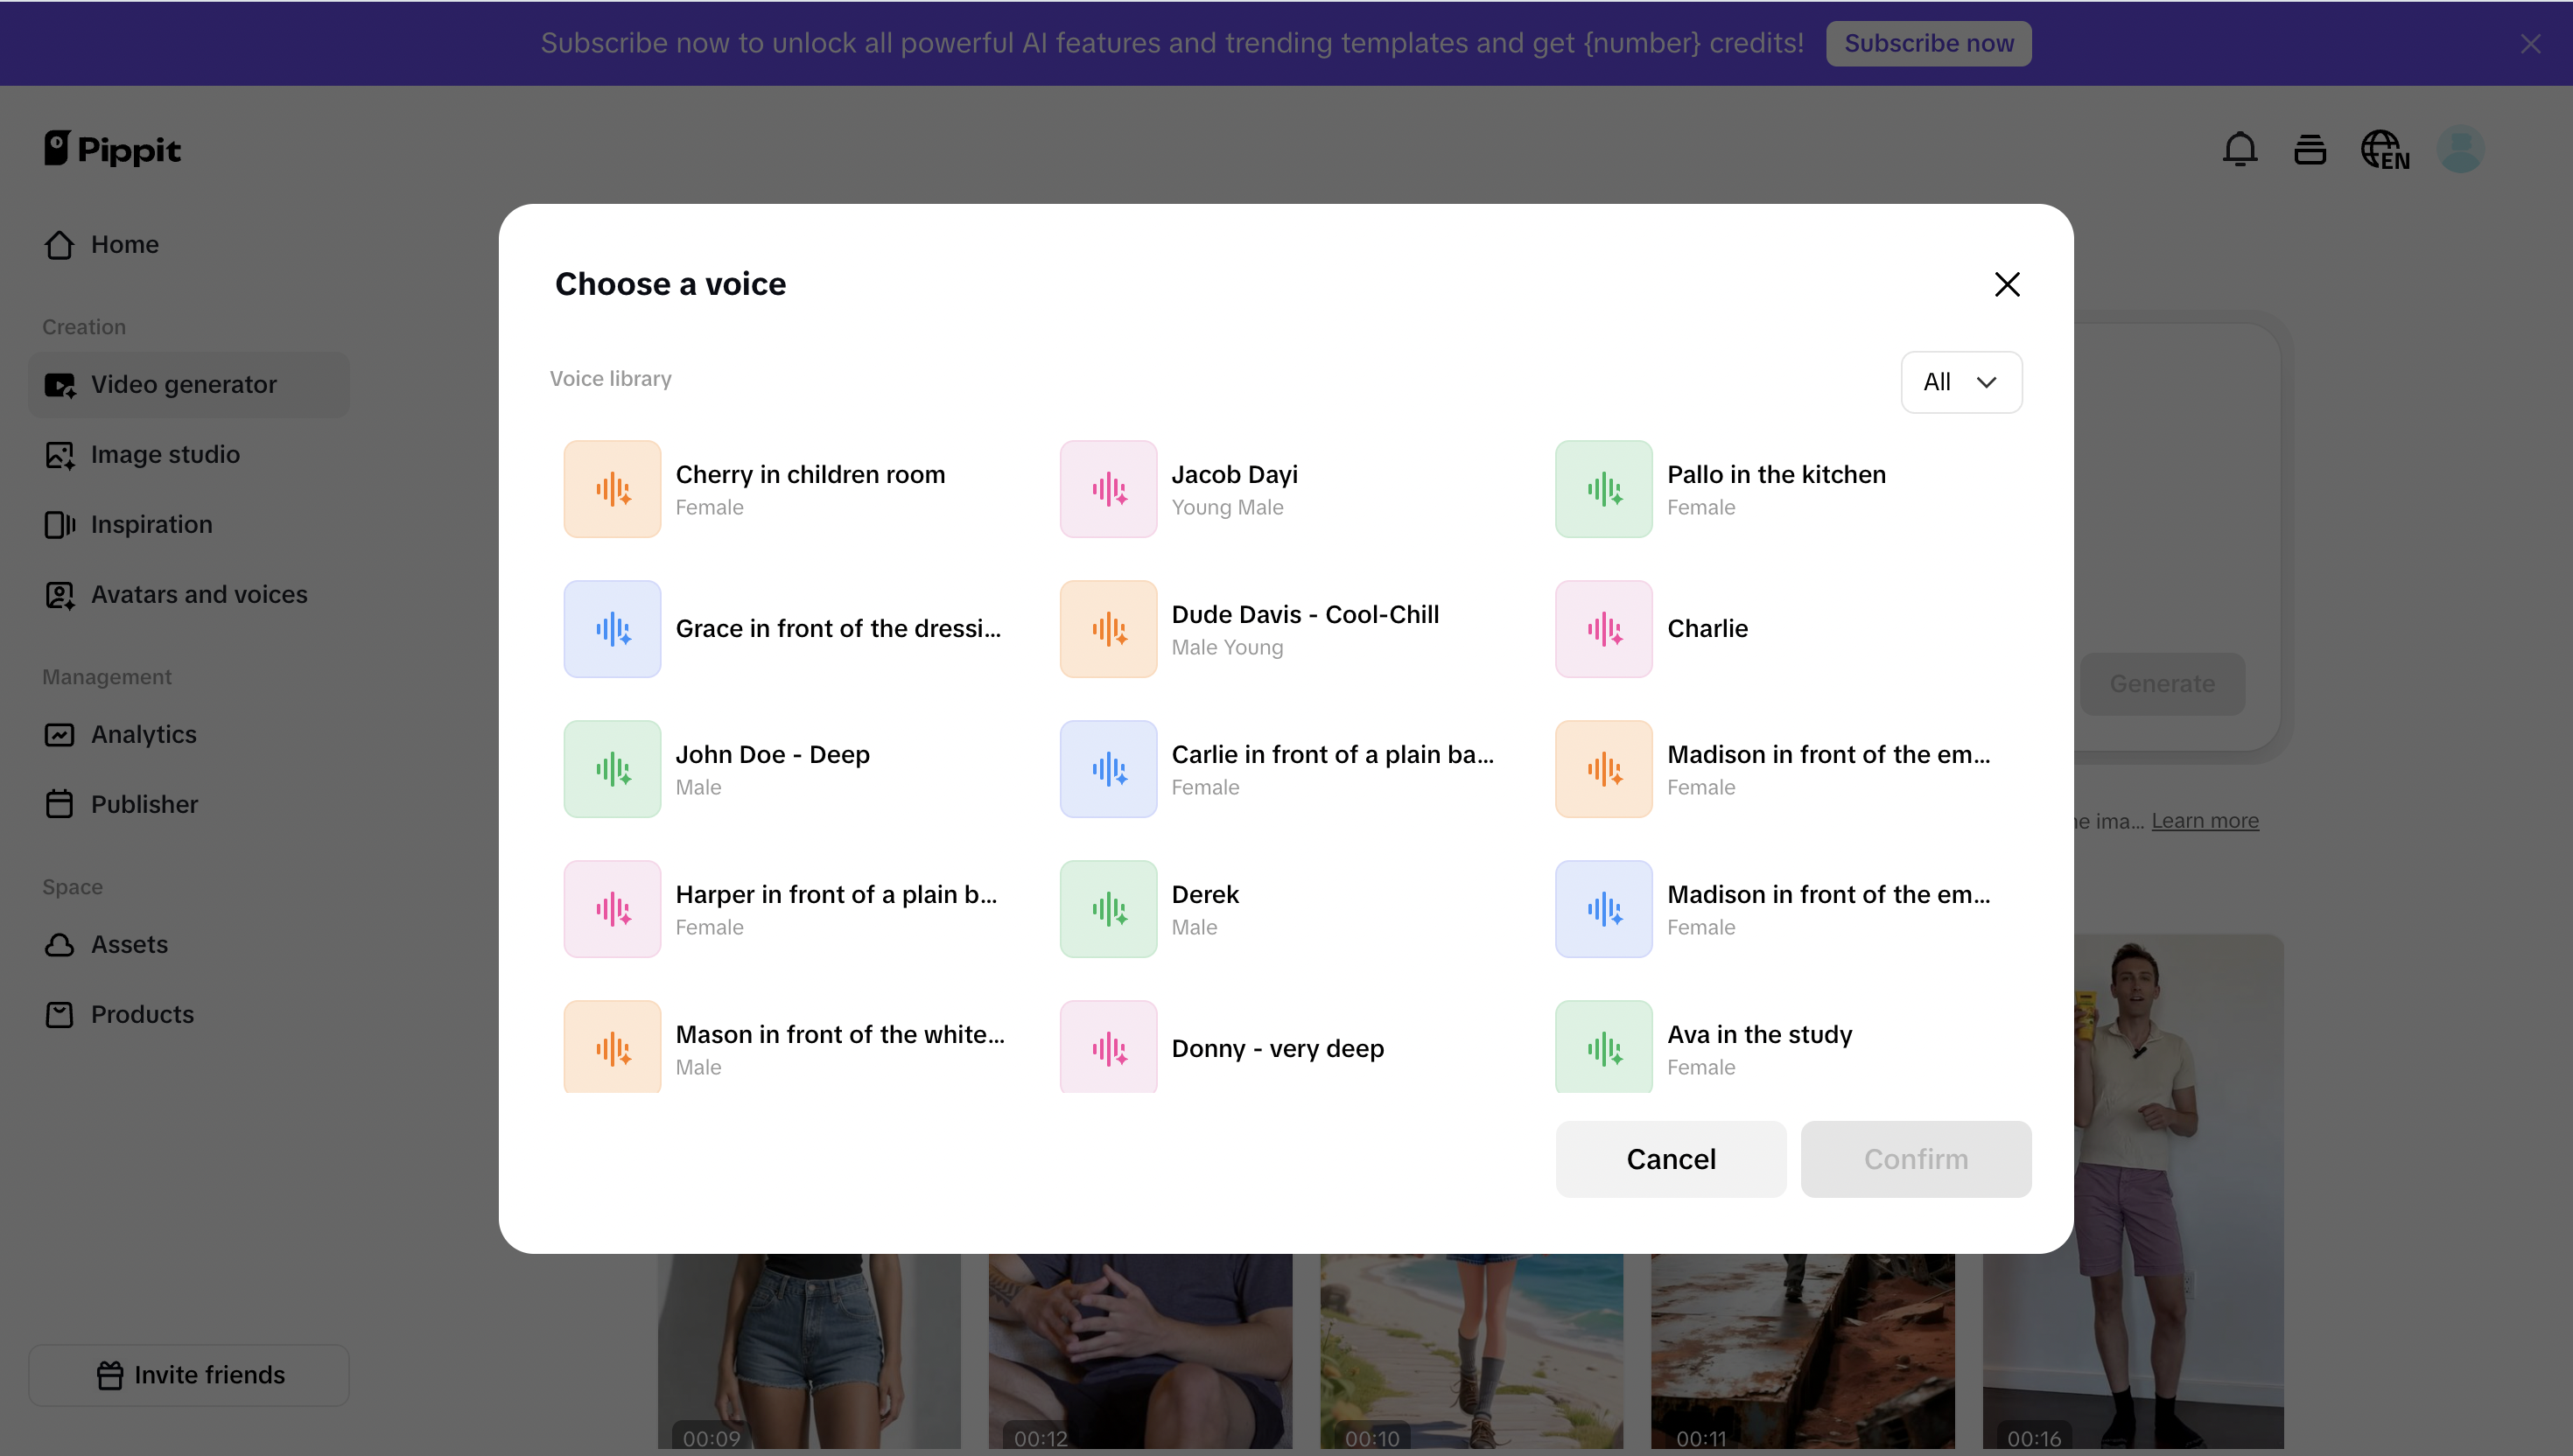2573x1456 pixels.
Task: Expand the All voice filter dropdown
Action: pos(1960,382)
